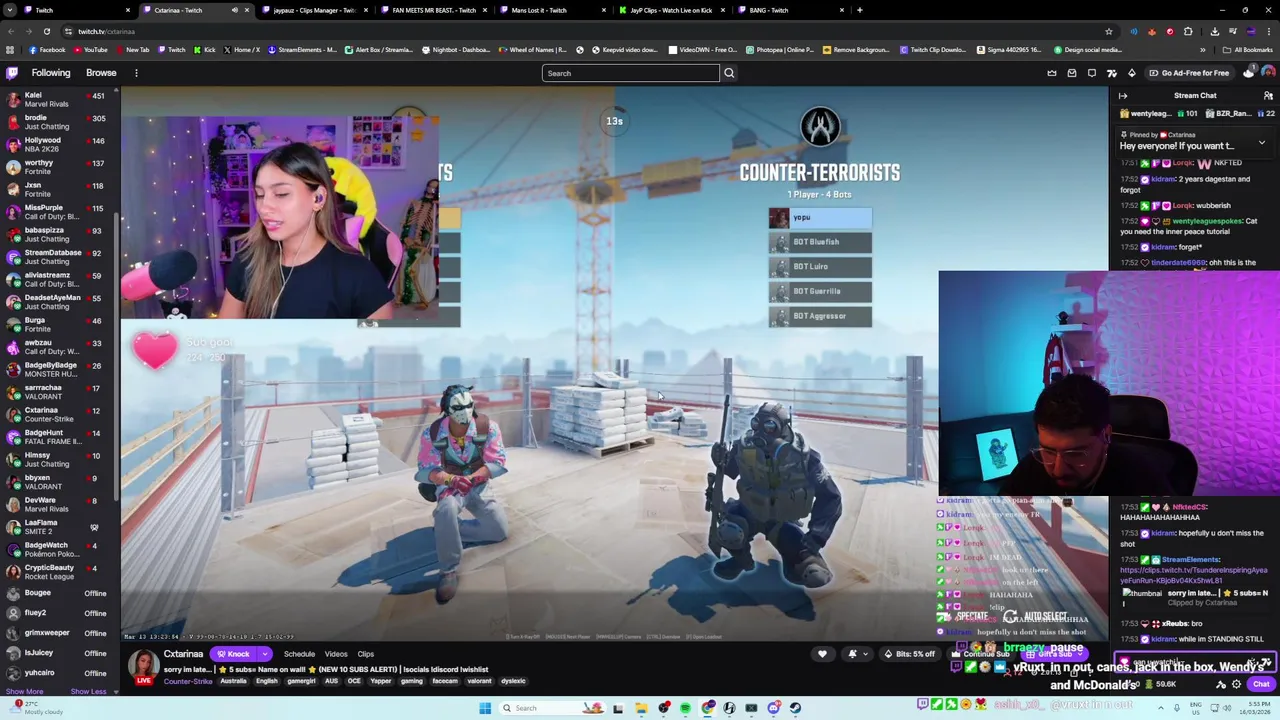Click the Knock button

coord(233,654)
